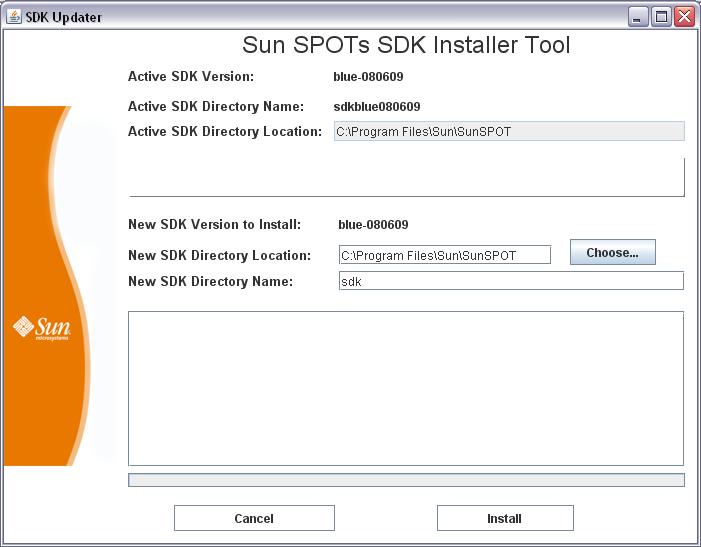The image size is (701, 547).
Task: Minimize the SDK Updater window
Action: [638, 17]
